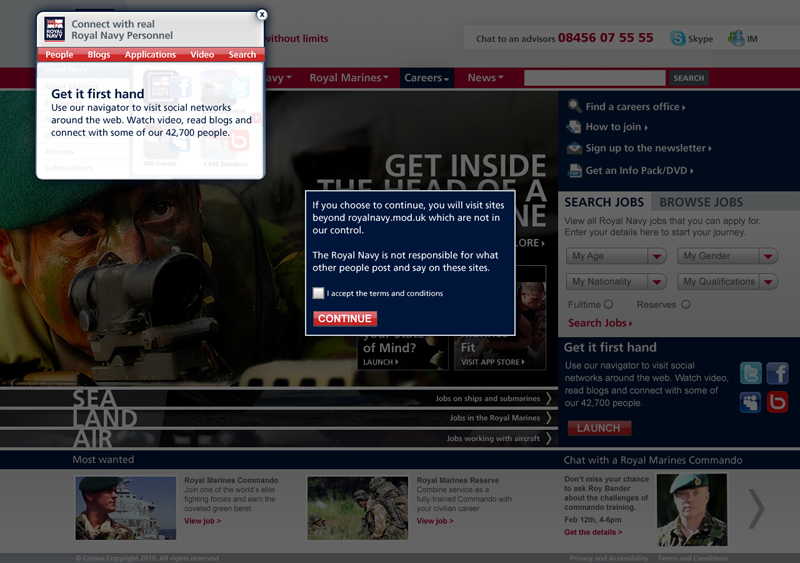The image size is (800, 563).
Task: Click the IM messenger icon
Action: (737, 39)
